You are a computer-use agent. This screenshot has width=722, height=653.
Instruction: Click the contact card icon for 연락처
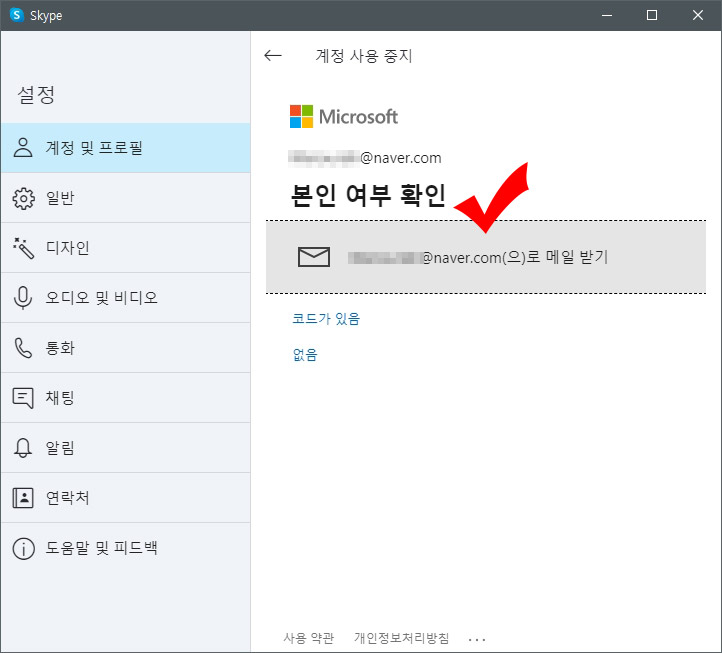[23, 498]
